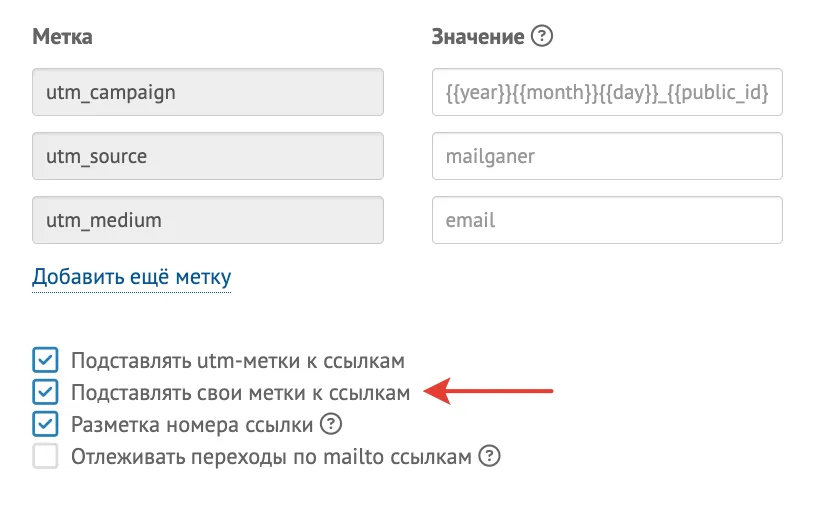Screen dimensions: 814x516
Task: Click the Метка column header
Action: (62, 37)
